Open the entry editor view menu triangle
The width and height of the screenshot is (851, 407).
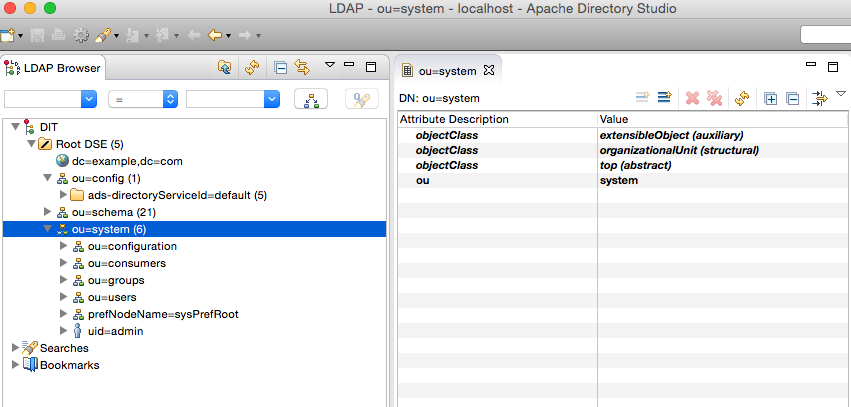[x=841, y=94]
